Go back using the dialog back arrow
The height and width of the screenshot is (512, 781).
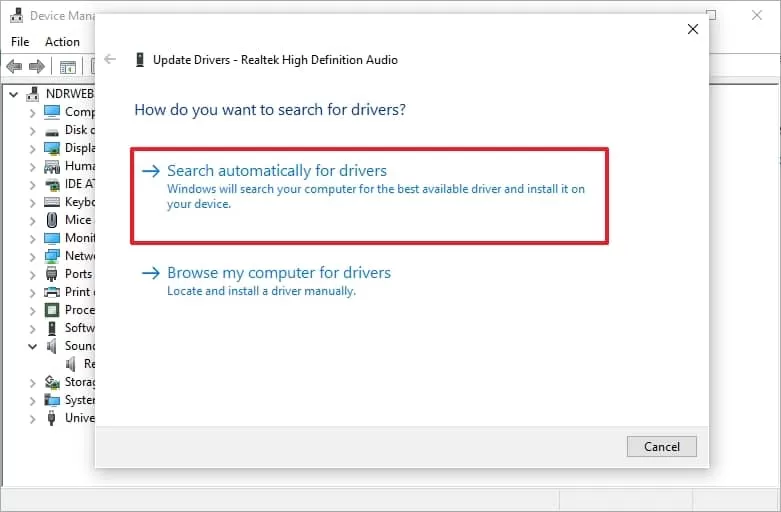point(110,59)
